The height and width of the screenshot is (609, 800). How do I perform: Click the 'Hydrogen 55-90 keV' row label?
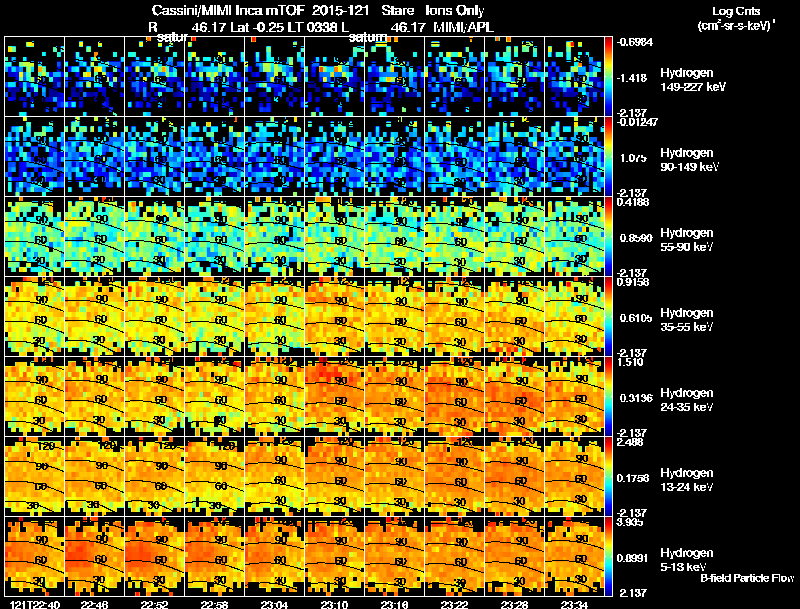click(x=687, y=240)
